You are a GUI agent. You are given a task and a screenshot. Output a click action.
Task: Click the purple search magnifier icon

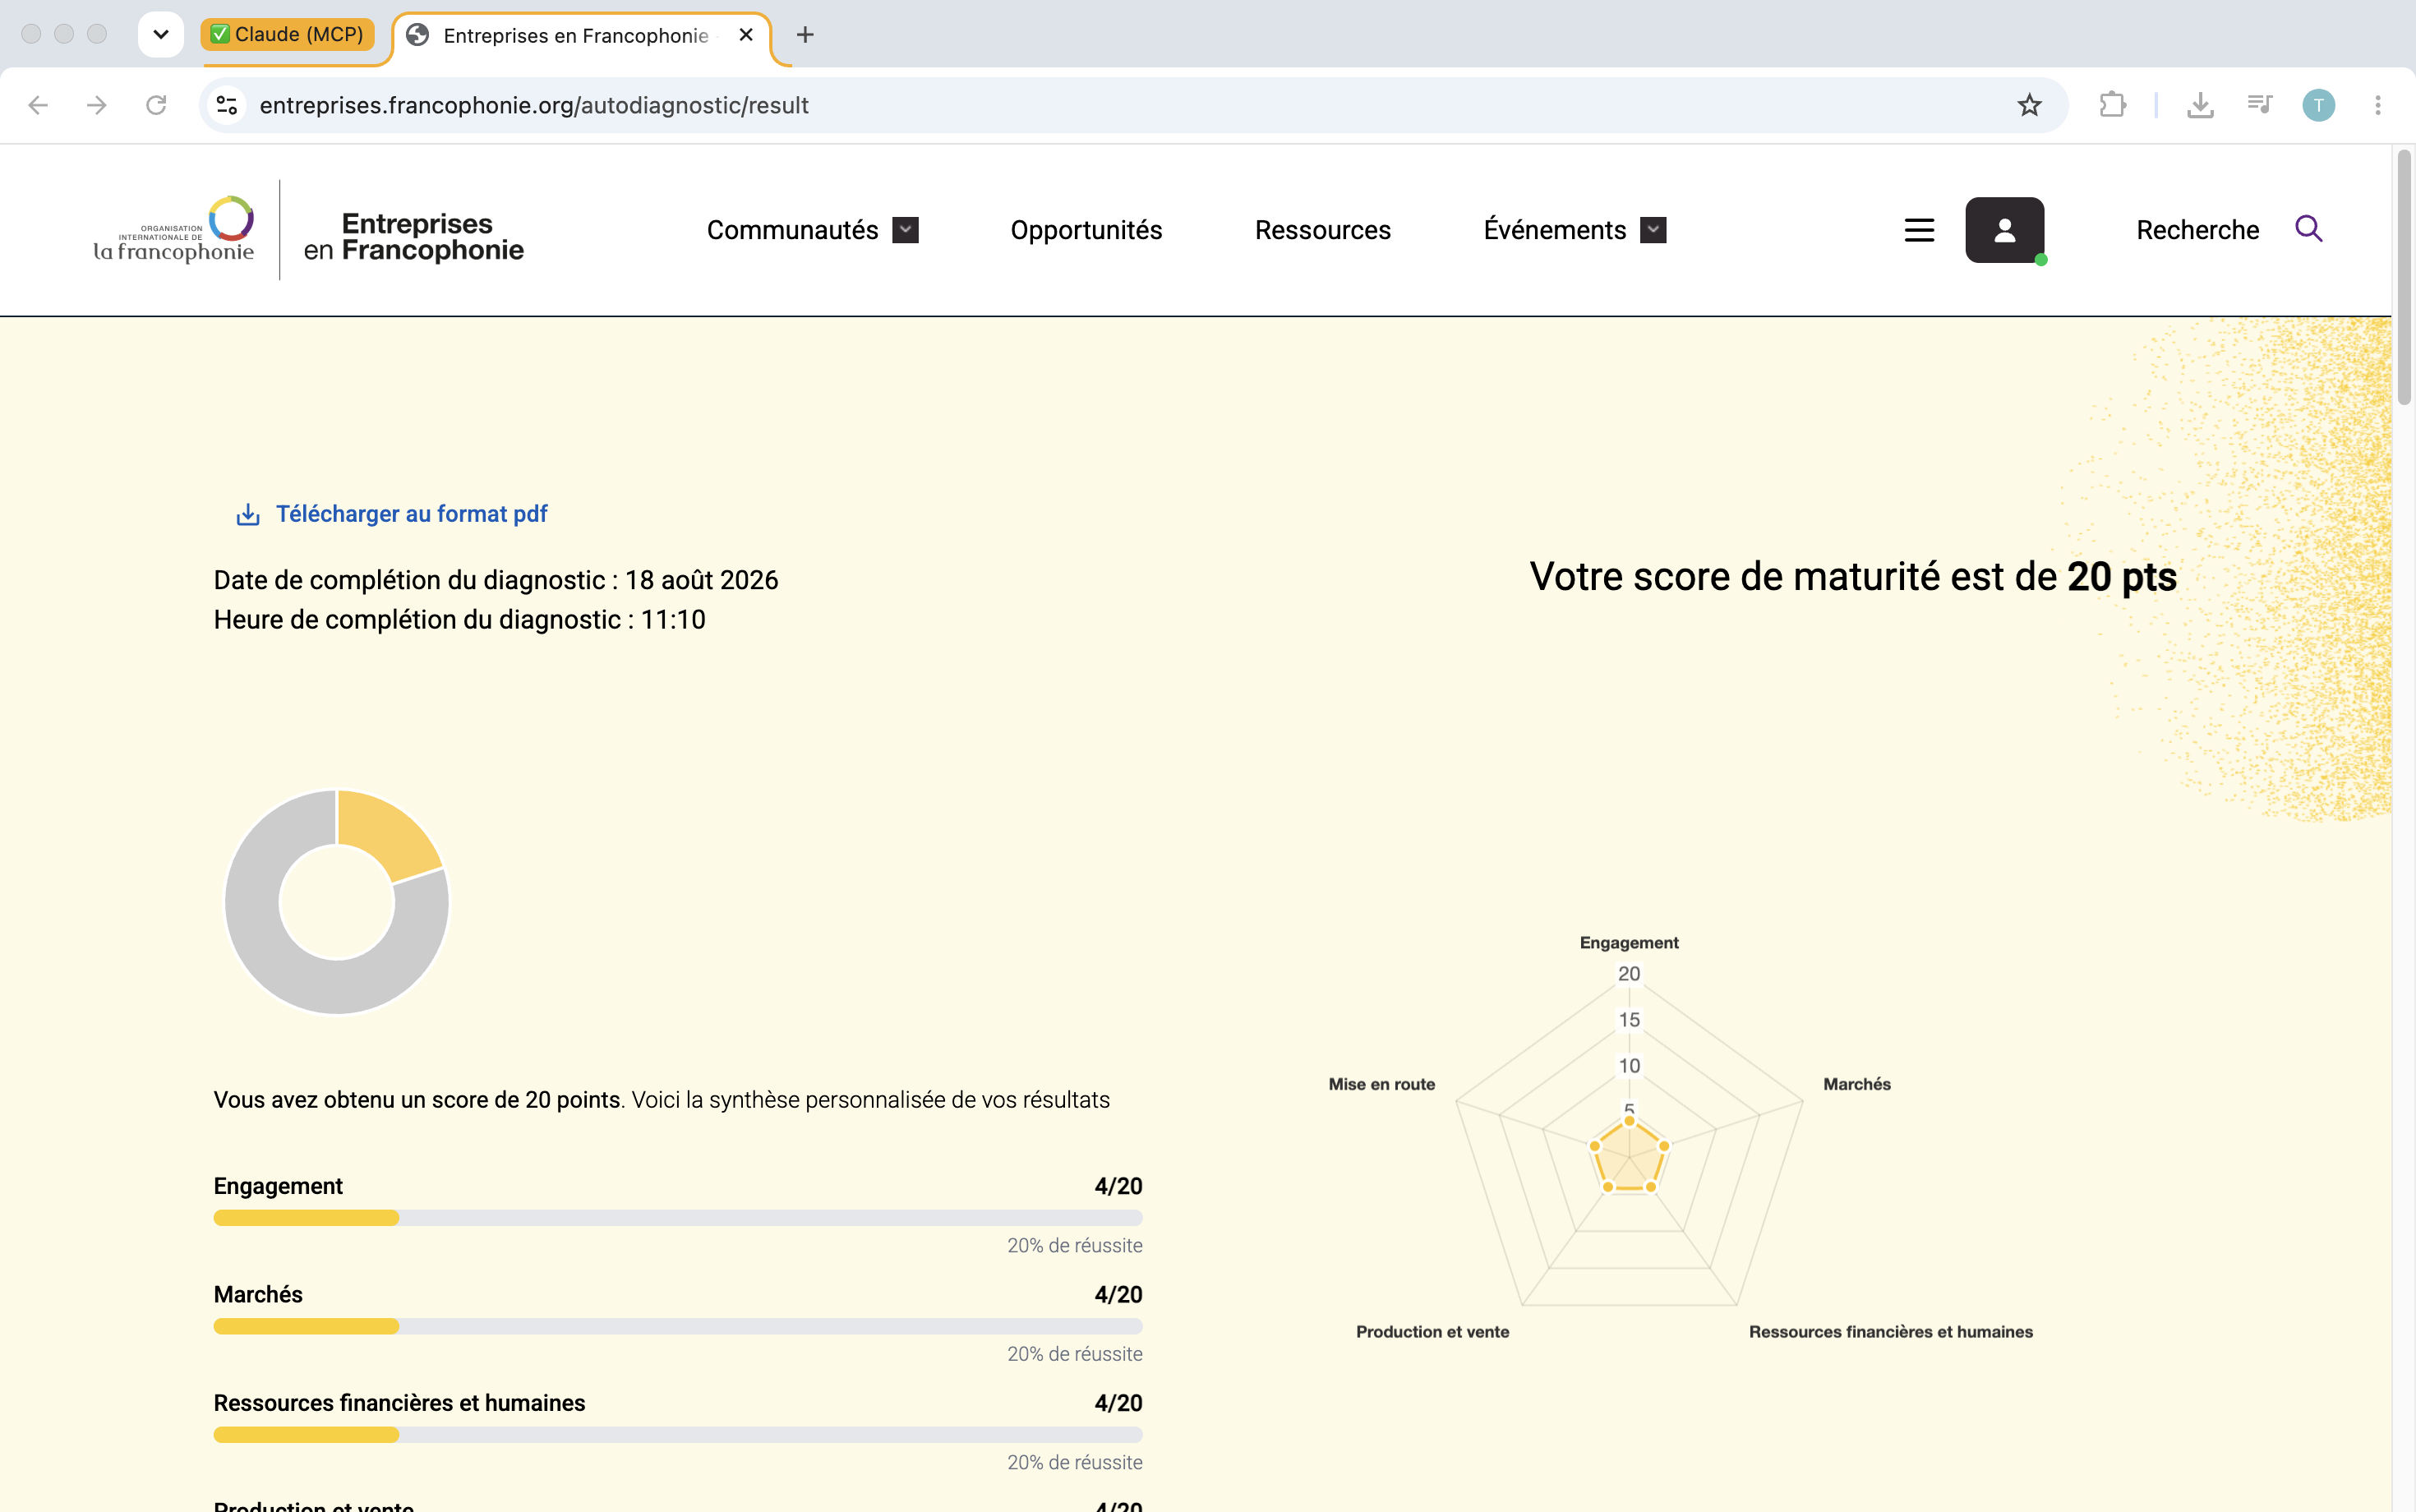point(2308,229)
